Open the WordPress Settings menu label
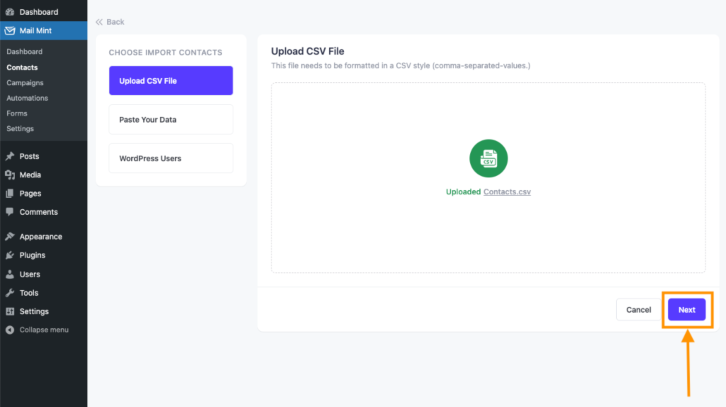726x407 pixels. 34,311
